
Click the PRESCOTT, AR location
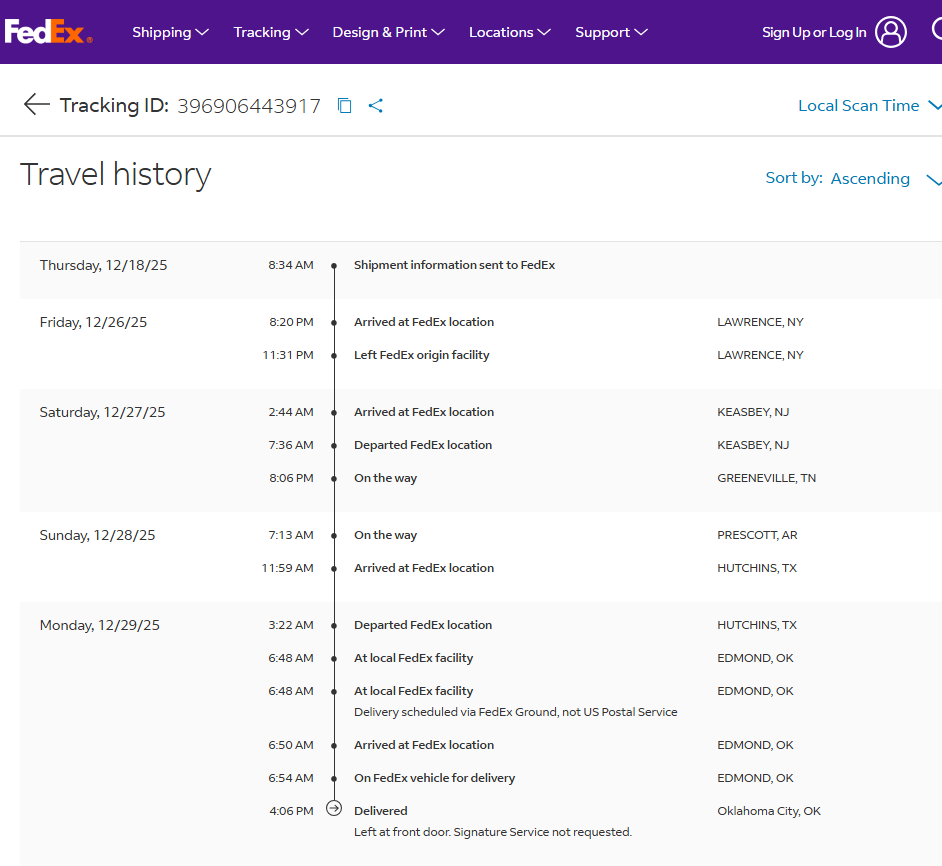(757, 535)
